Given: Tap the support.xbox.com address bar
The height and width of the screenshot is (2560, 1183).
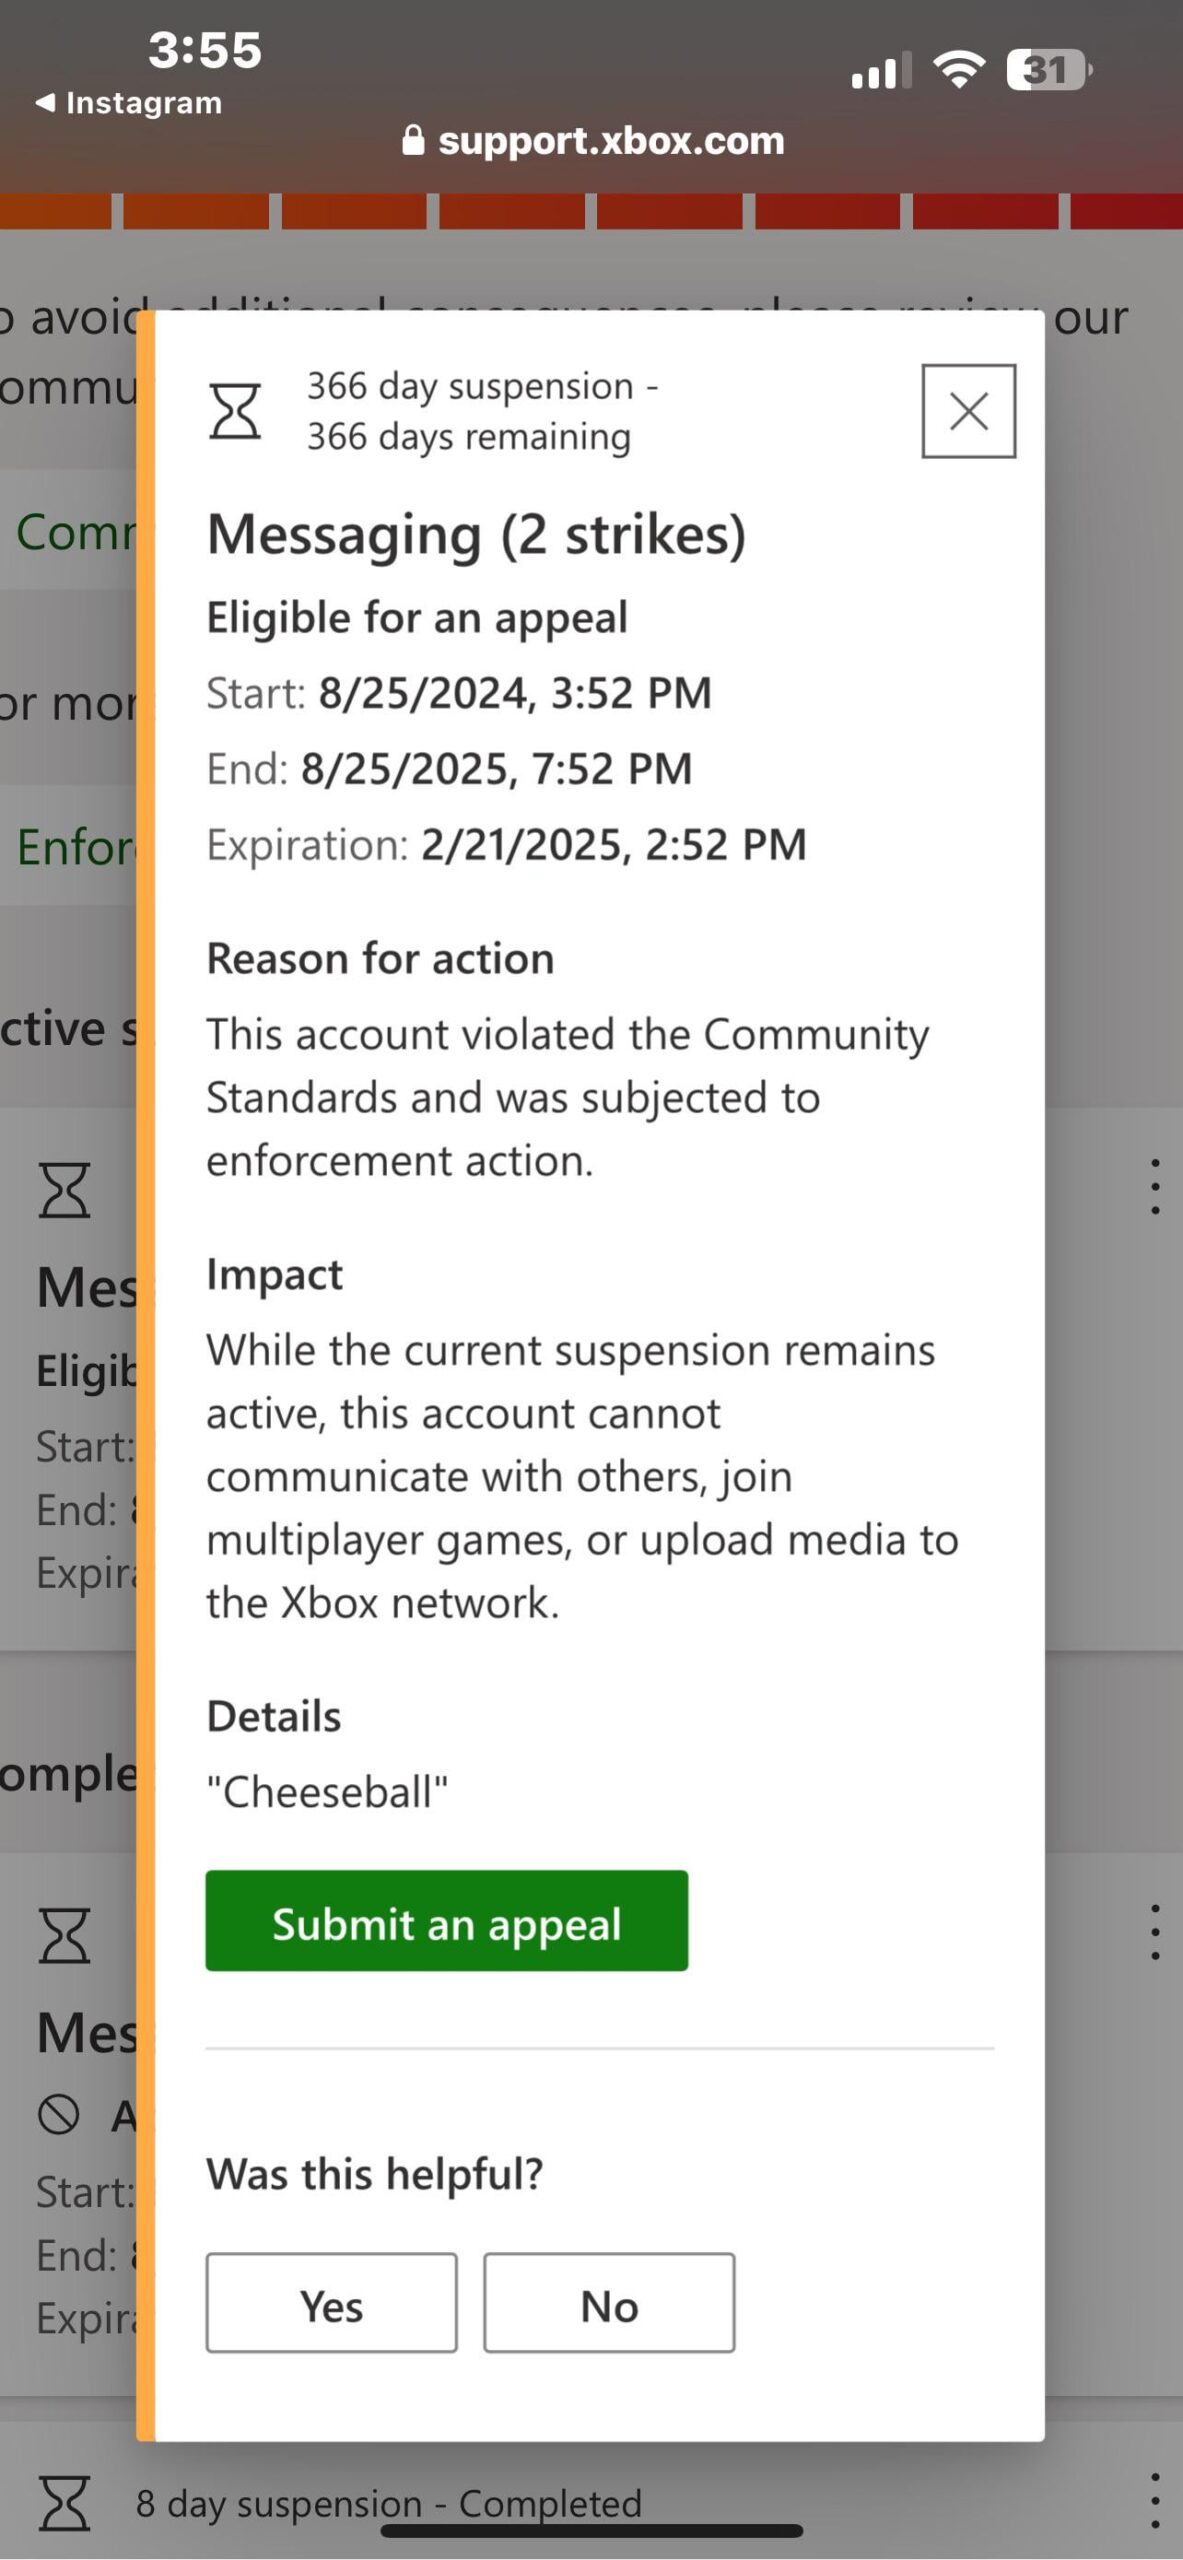Looking at the screenshot, I should pyautogui.click(x=592, y=141).
